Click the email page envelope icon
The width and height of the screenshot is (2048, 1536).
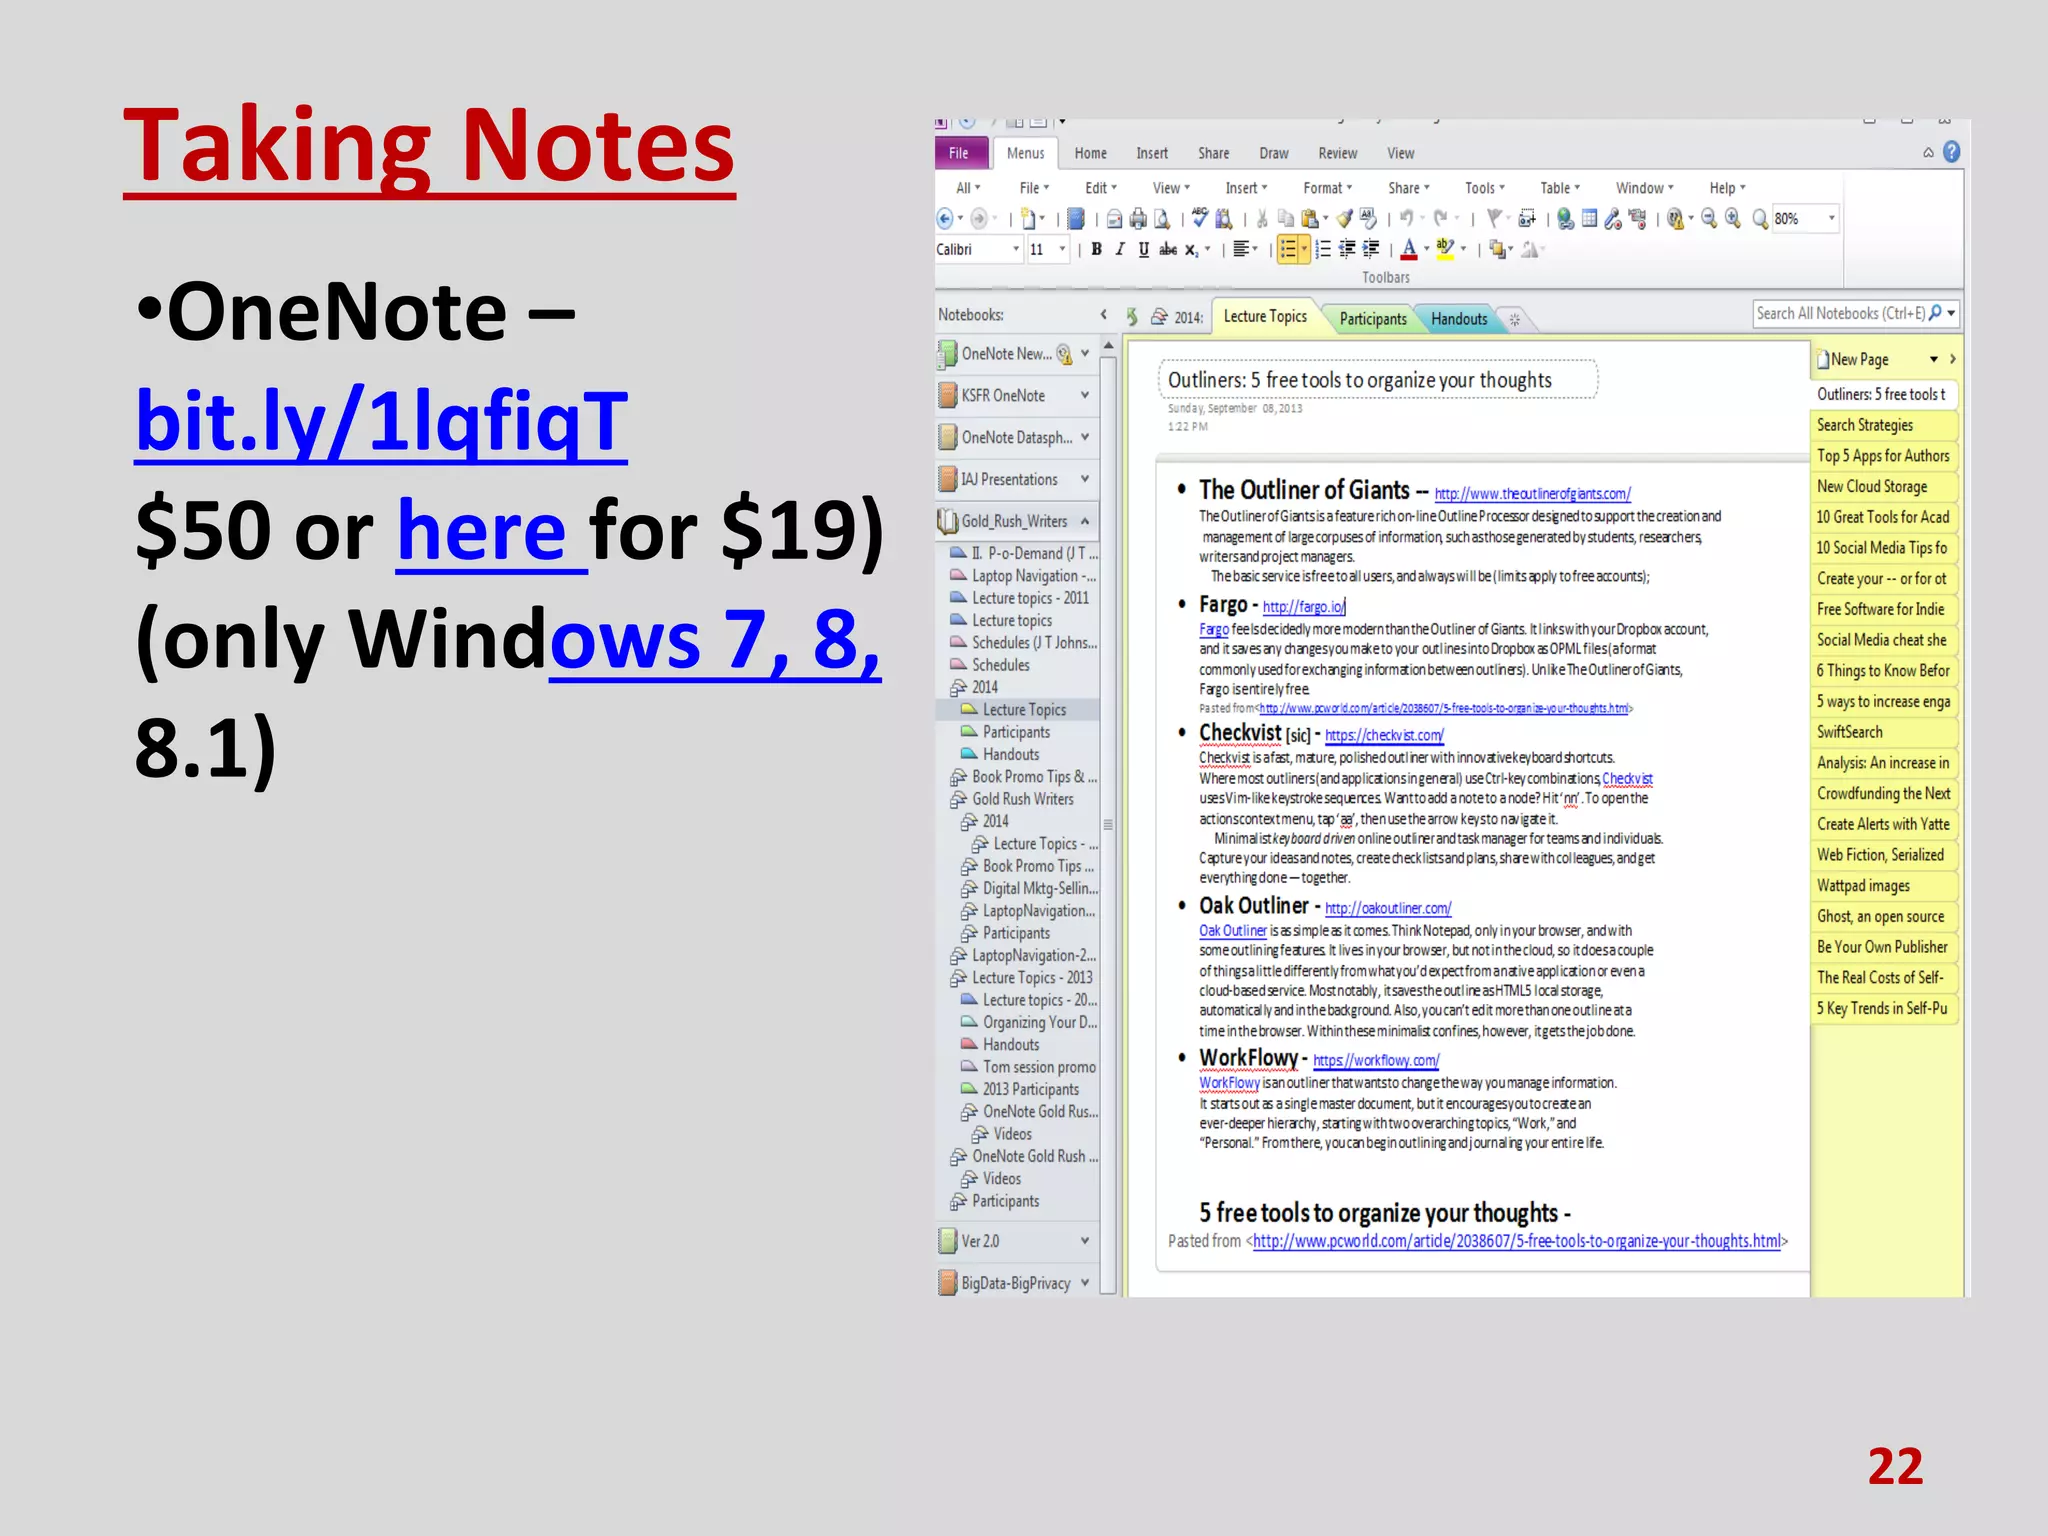[x=1114, y=219]
